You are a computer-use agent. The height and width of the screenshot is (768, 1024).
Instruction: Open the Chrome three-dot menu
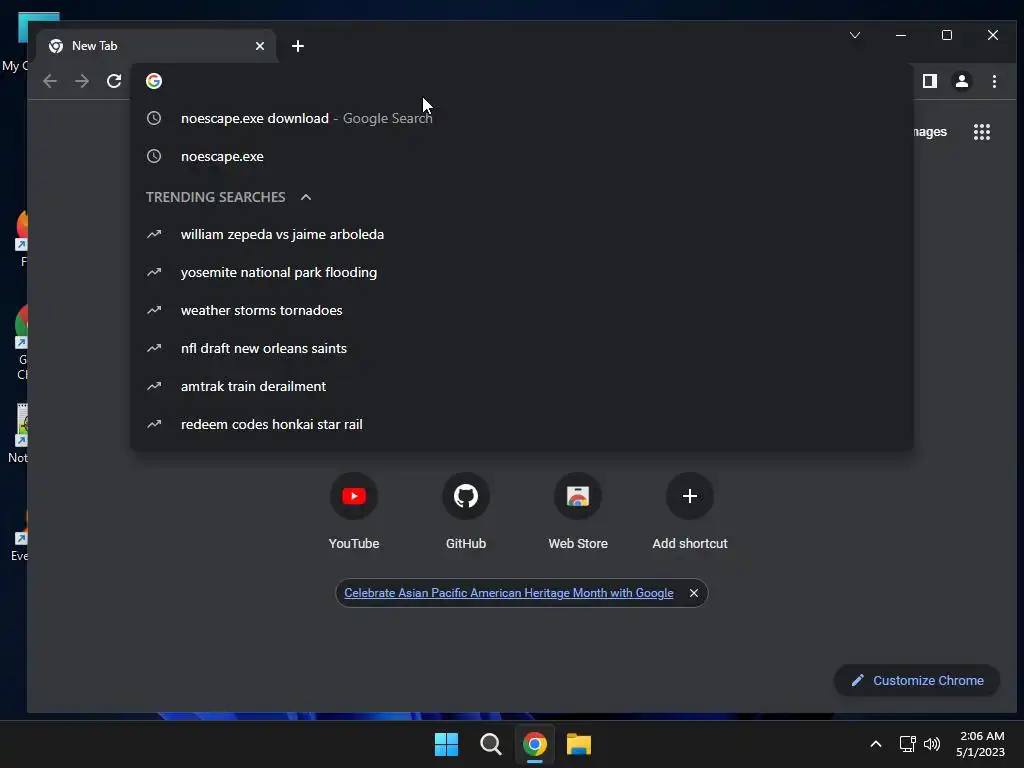coord(994,81)
